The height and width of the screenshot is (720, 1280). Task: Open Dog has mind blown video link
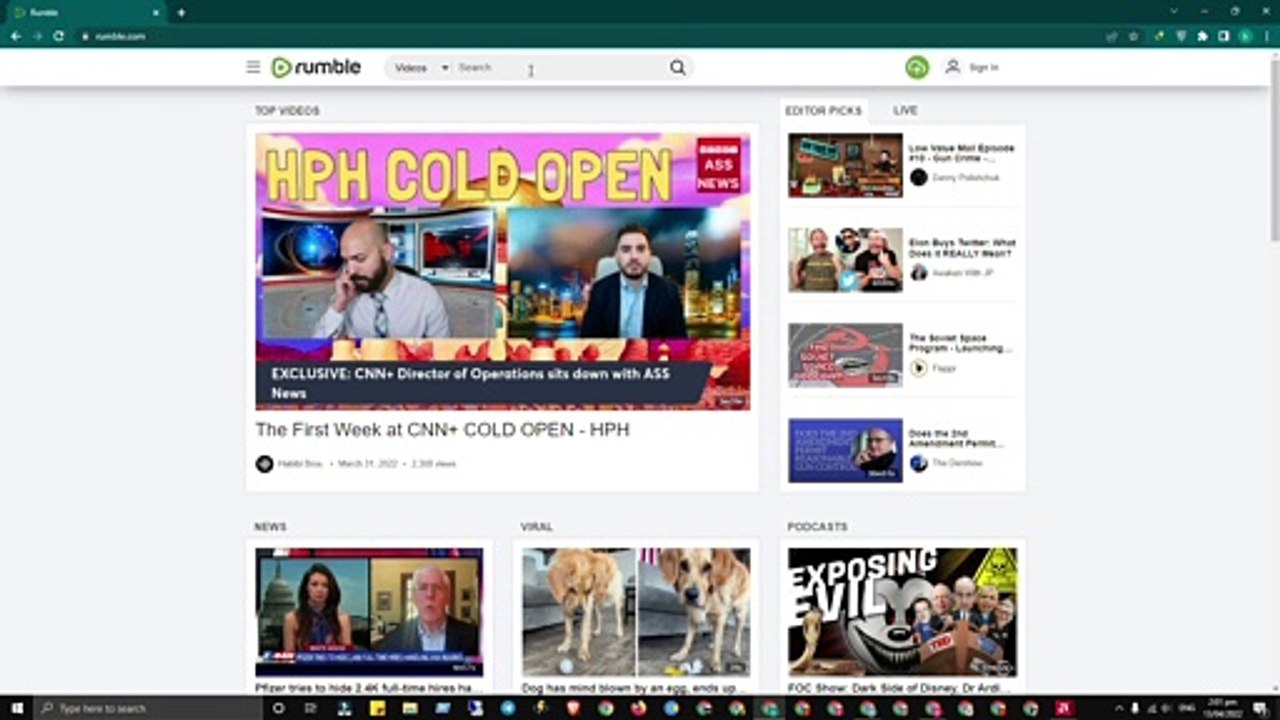tap(634, 688)
